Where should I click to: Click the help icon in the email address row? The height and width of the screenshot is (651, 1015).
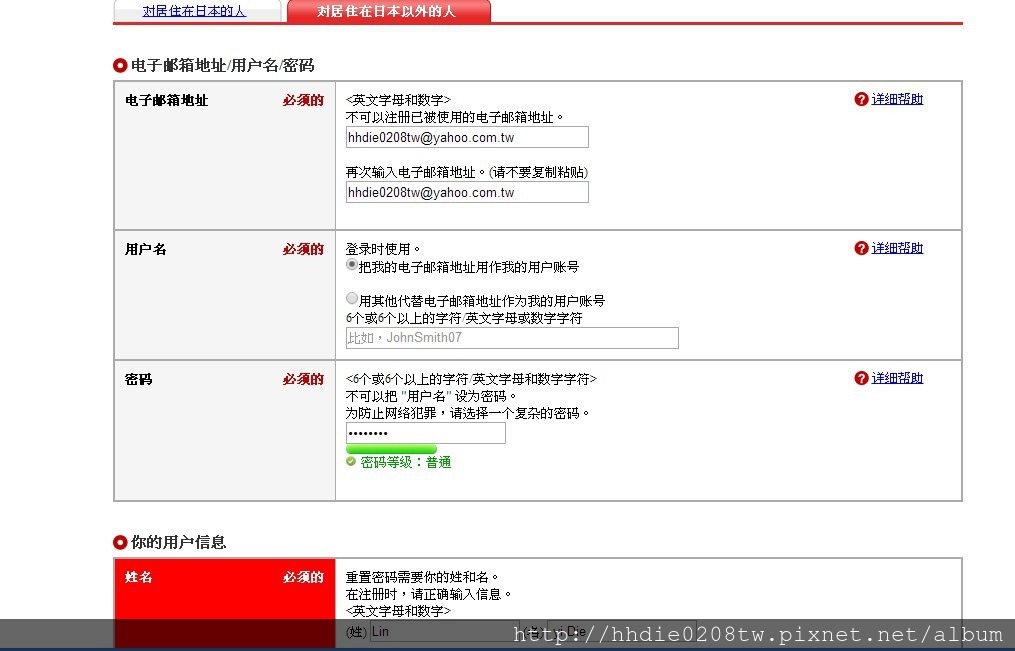point(861,99)
